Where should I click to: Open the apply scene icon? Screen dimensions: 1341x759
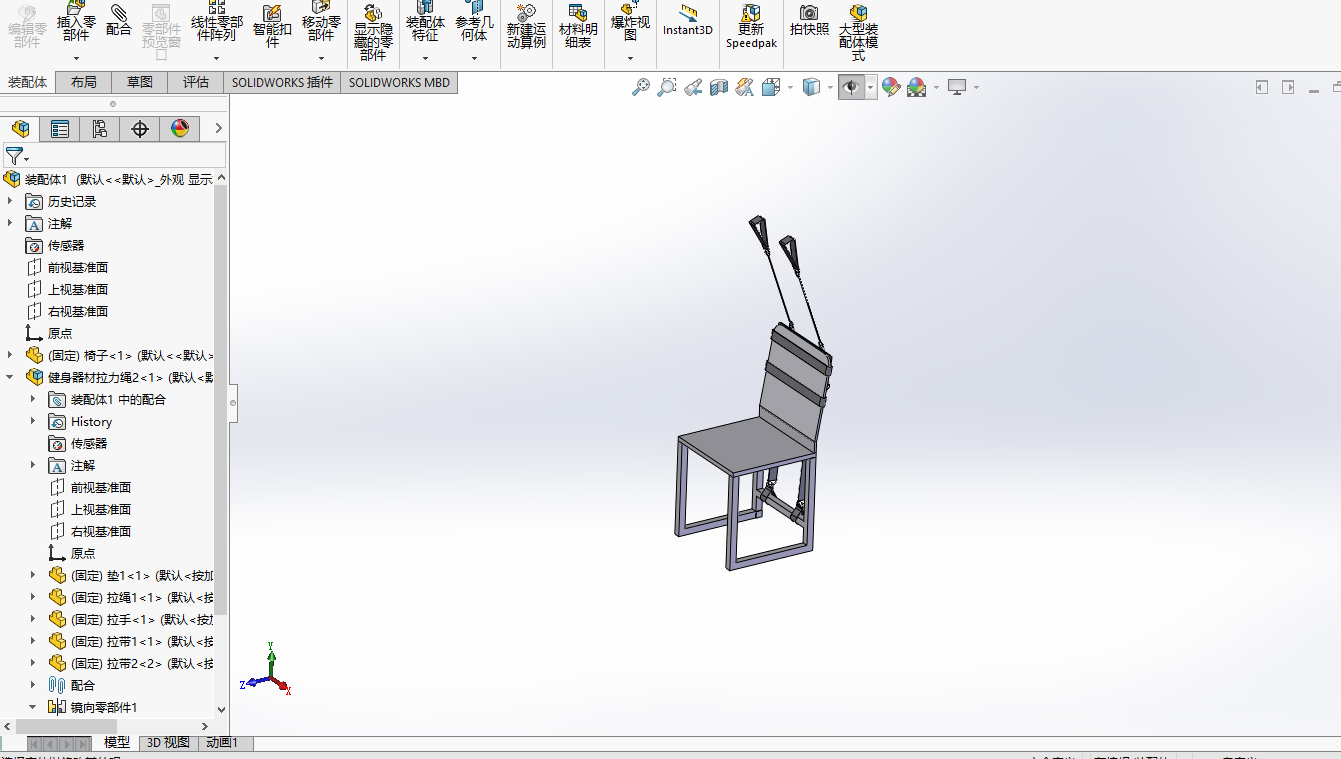[916, 88]
